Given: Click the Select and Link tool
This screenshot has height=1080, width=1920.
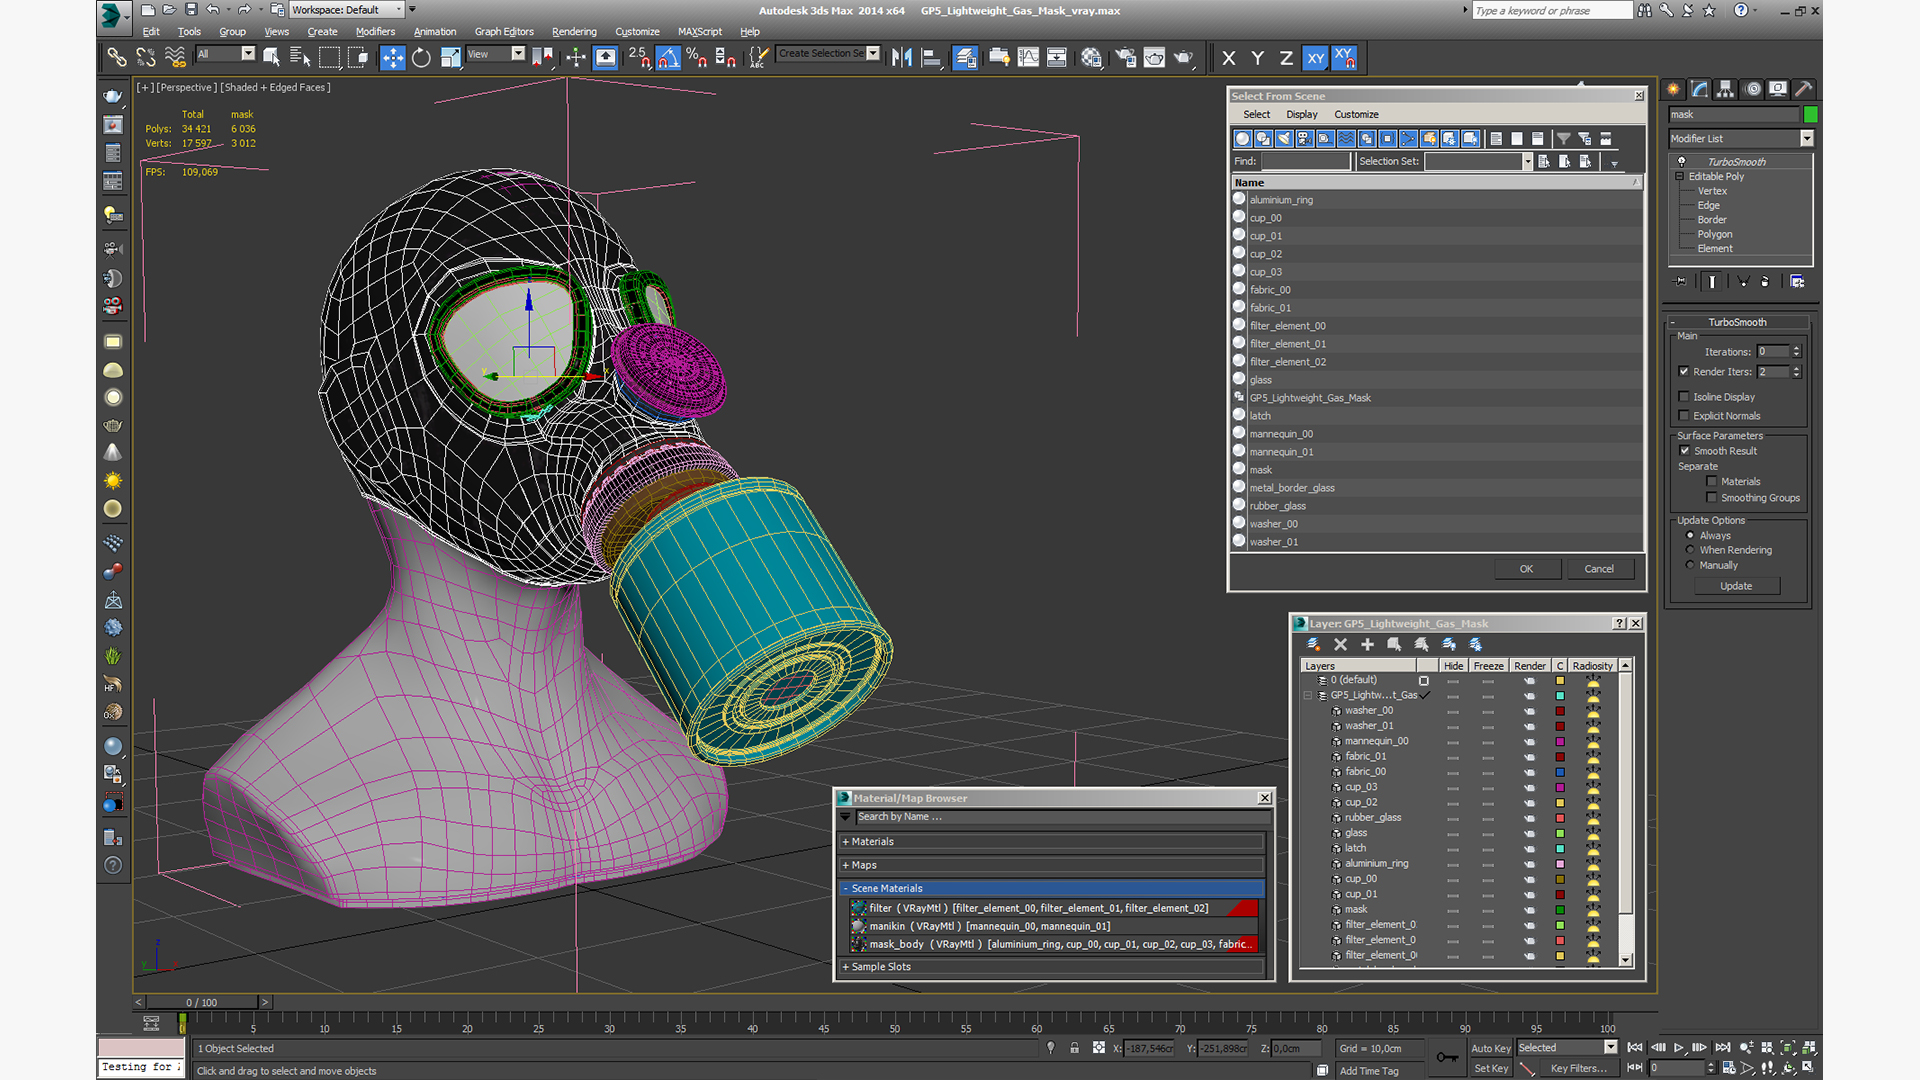Looking at the screenshot, I should (x=117, y=57).
